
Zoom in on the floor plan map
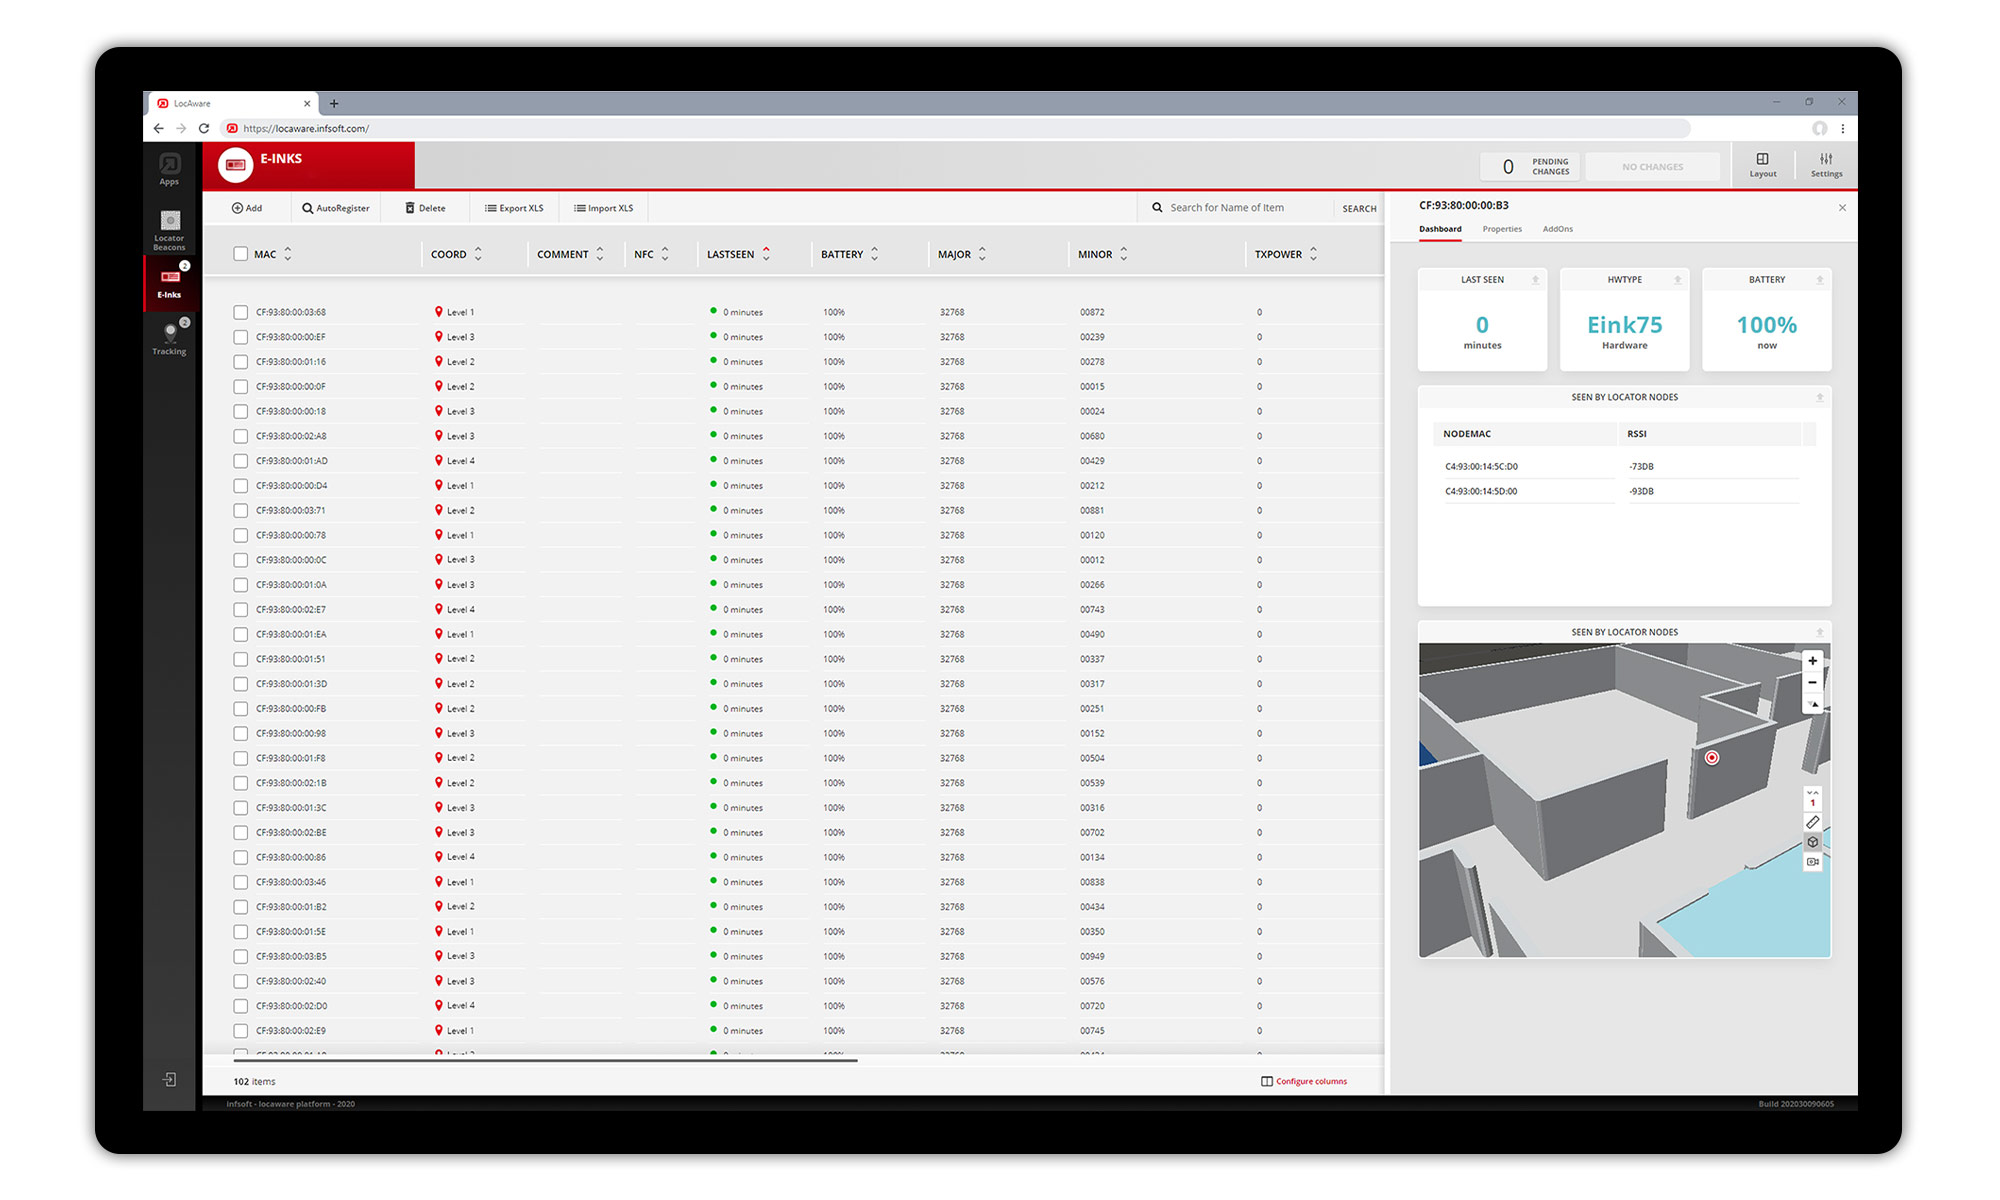click(x=1813, y=661)
